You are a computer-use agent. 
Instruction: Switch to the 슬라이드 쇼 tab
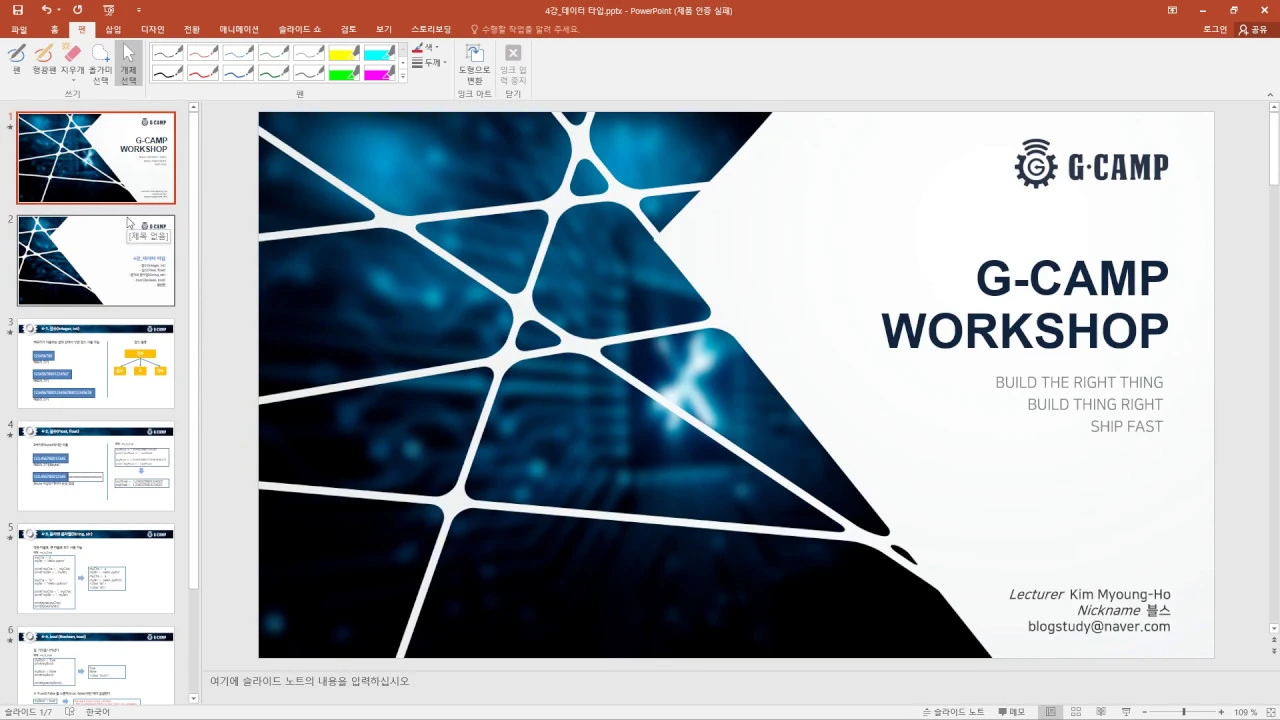pyautogui.click(x=300, y=30)
